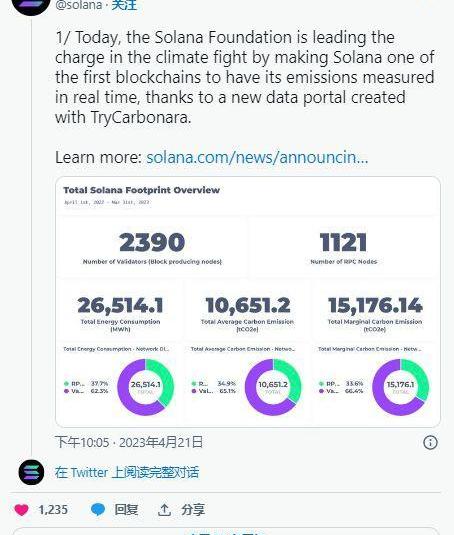Click the Solana avatar beside read conversation
454x535 pixels.
(31, 473)
